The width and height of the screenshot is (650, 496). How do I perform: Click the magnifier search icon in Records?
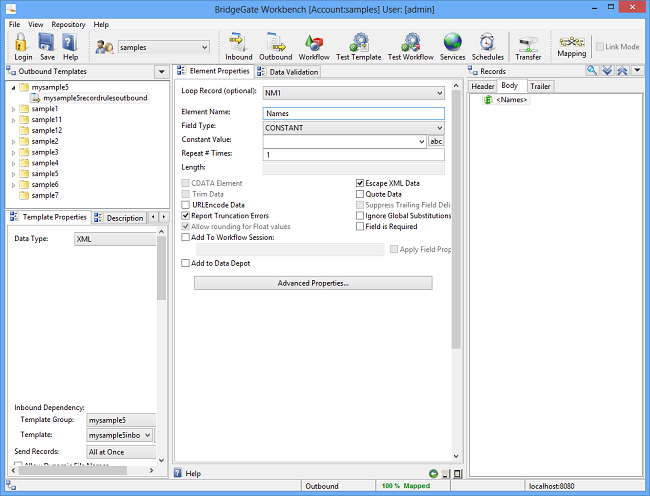pyautogui.click(x=592, y=70)
